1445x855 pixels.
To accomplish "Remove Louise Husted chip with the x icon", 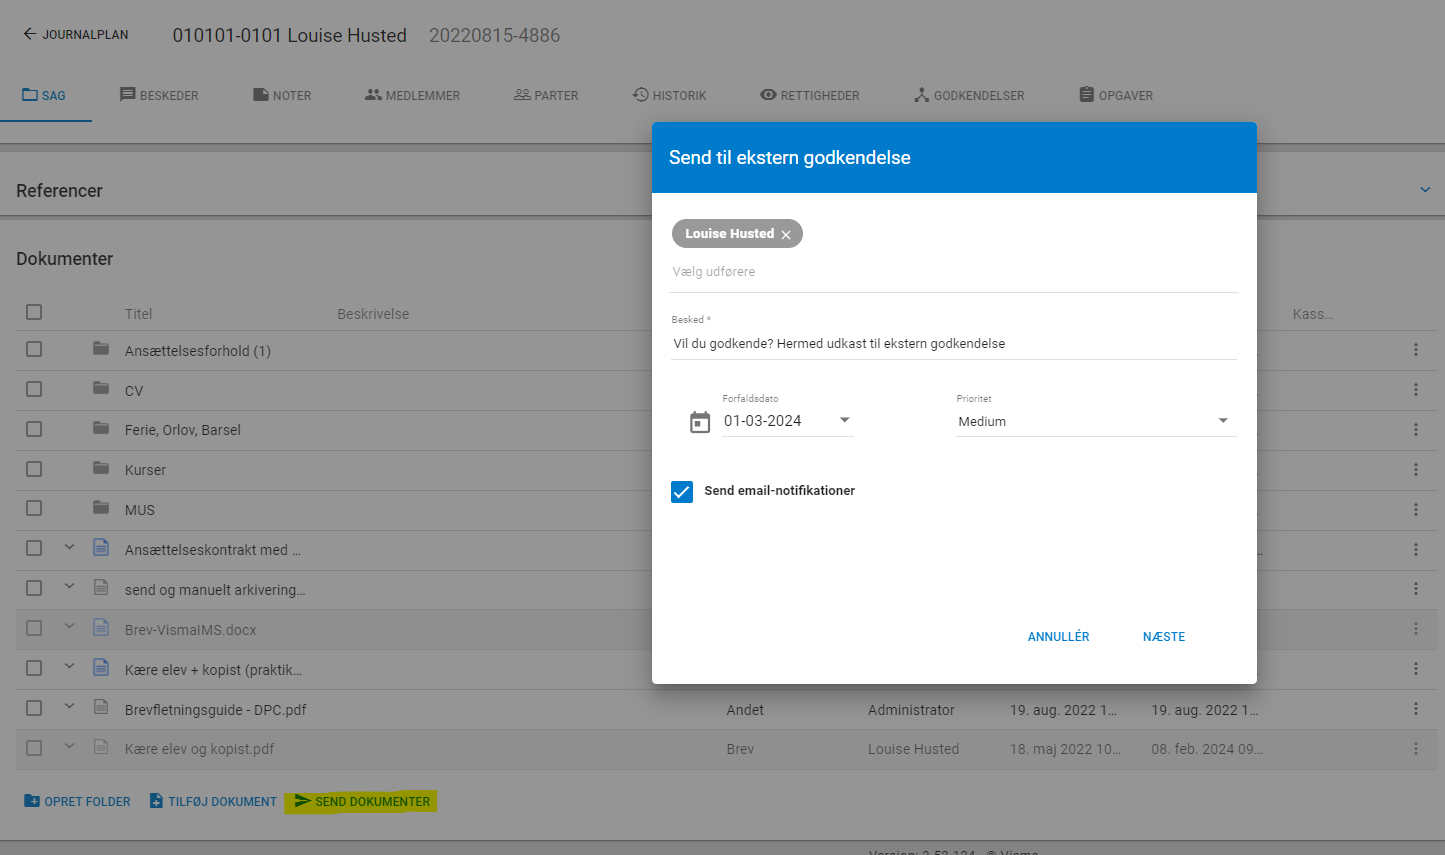I will coord(786,235).
